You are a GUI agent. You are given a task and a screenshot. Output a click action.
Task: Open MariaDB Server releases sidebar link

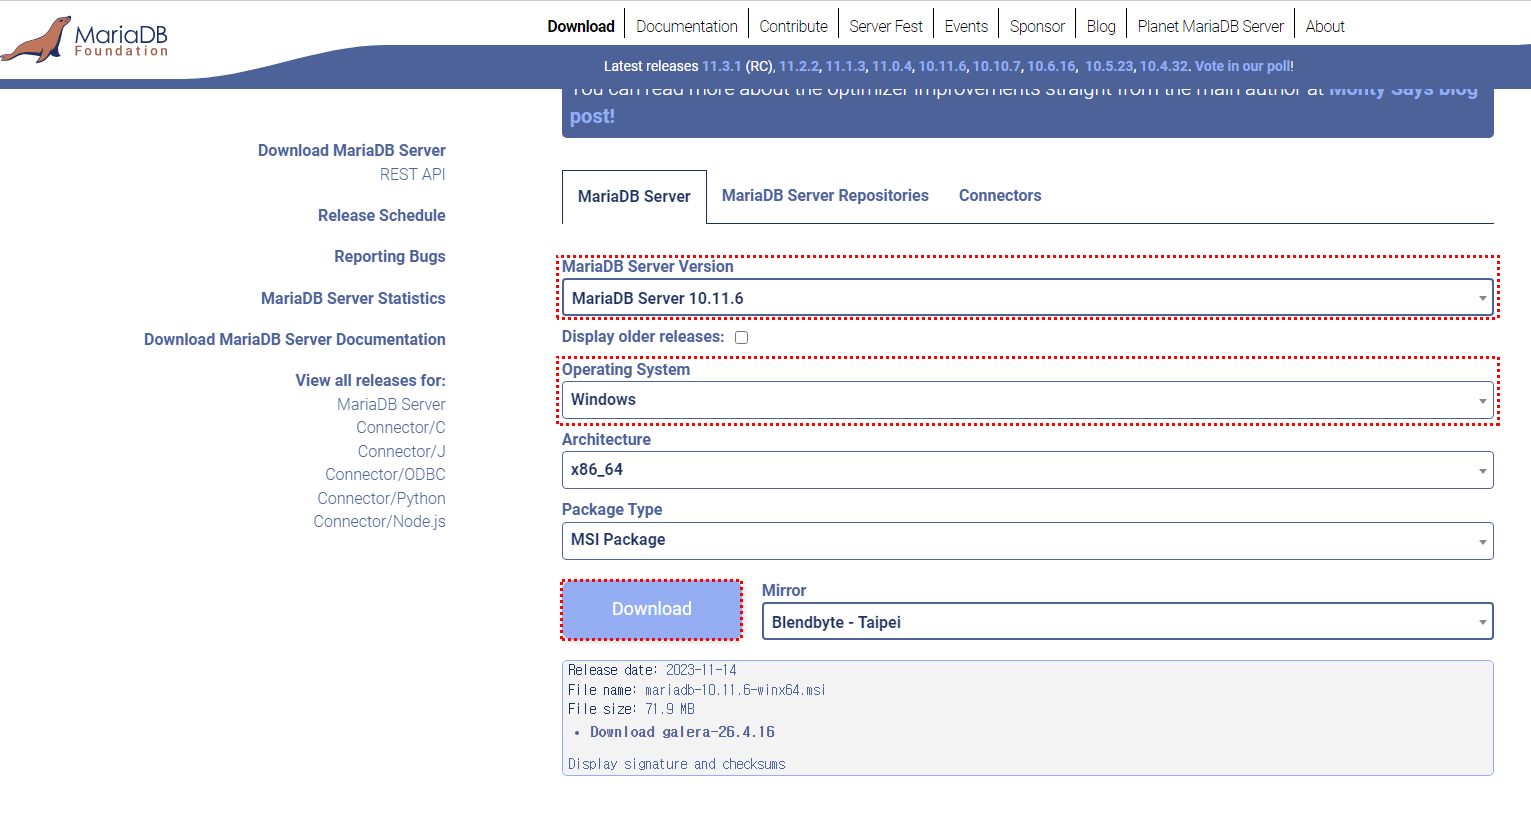391,404
